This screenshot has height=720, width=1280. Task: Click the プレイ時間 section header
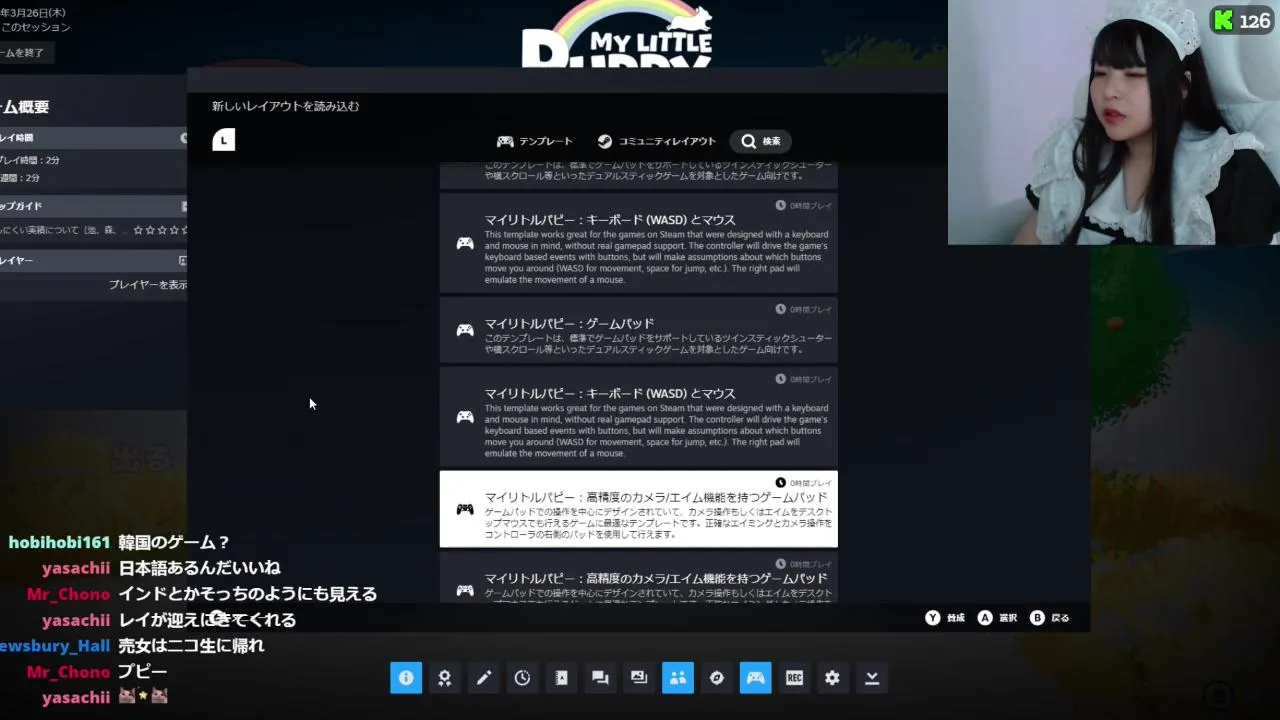click(94, 138)
